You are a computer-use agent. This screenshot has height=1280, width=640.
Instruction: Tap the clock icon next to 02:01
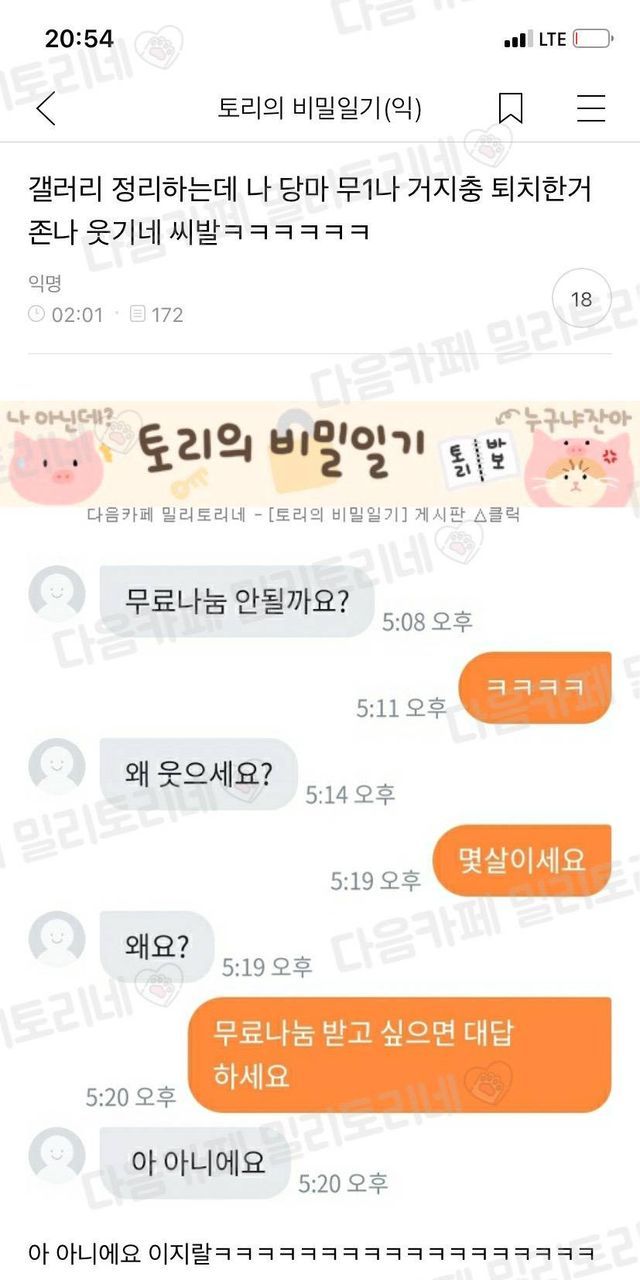(x=36, y=314)
